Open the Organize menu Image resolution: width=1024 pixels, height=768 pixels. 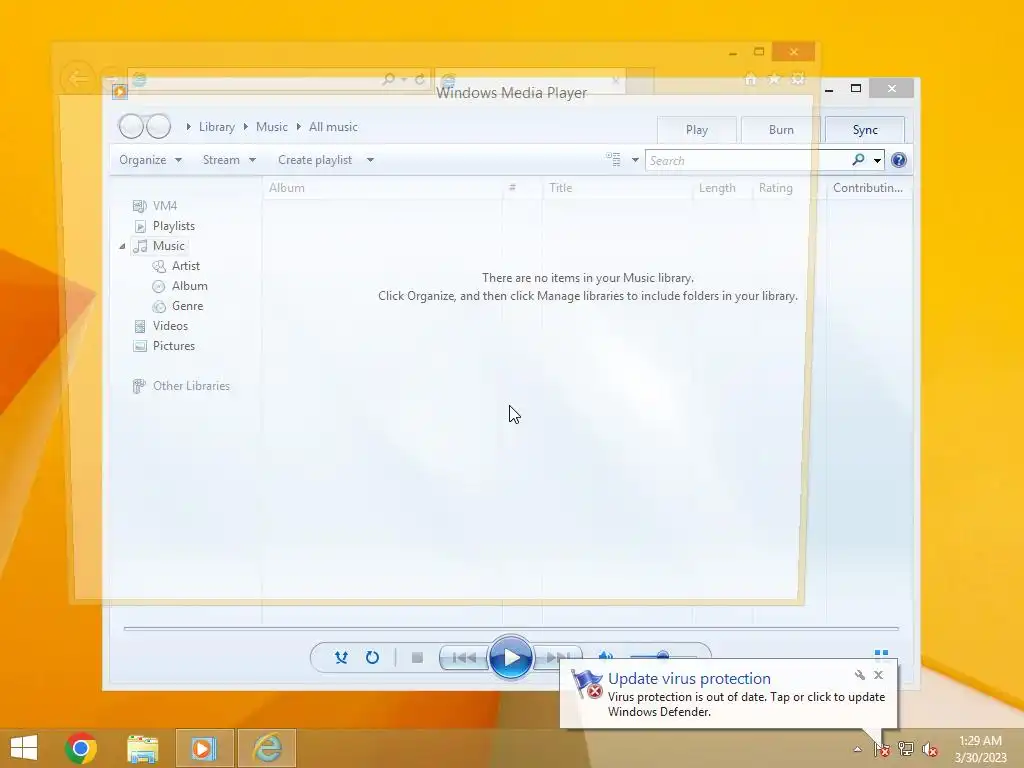[x=150, y=160]
